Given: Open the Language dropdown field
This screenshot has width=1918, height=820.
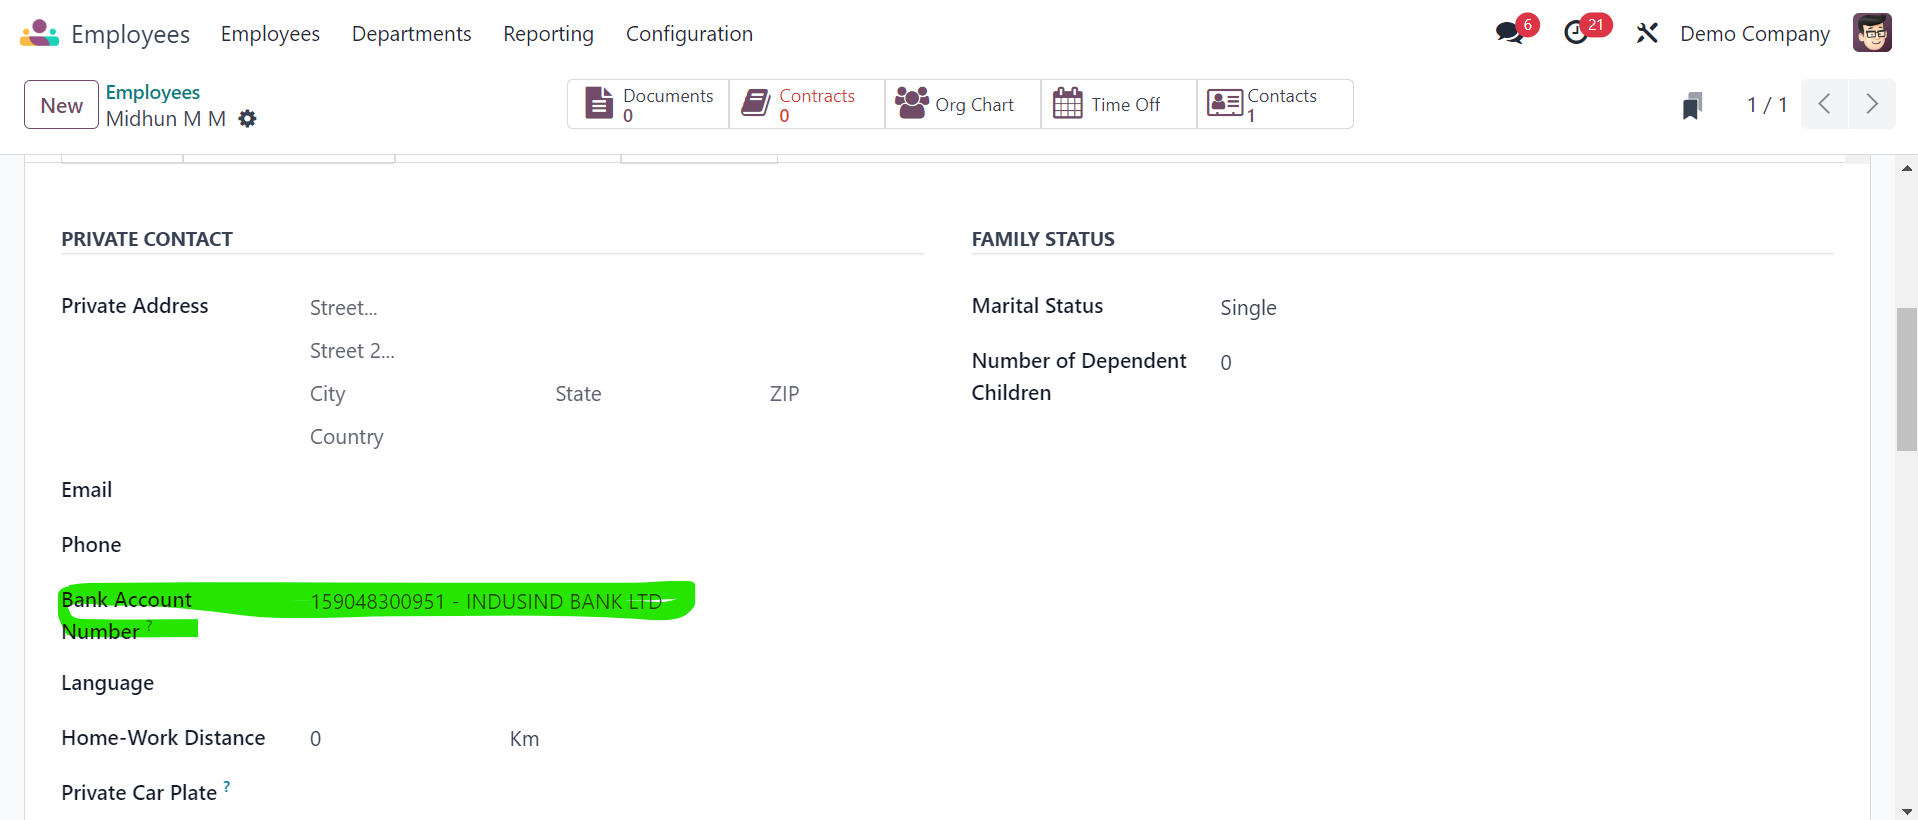Looking at the screenshot, I should pos(616,684).
